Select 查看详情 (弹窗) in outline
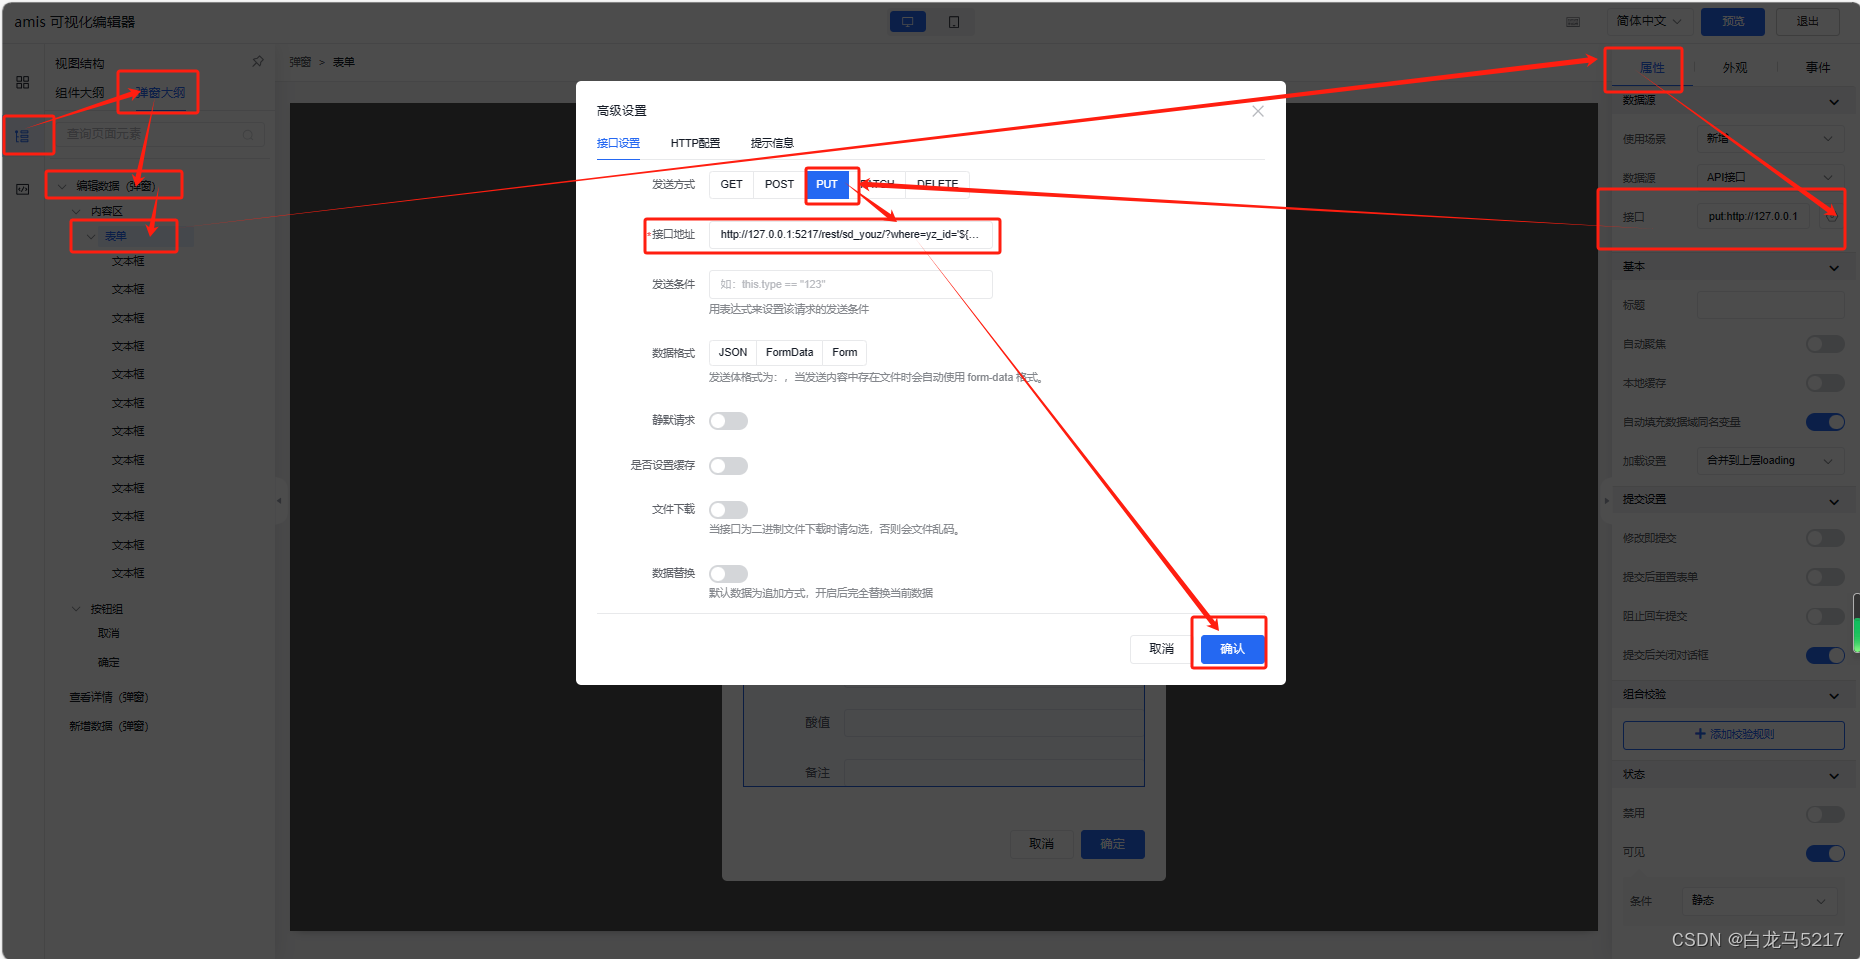 109,698
